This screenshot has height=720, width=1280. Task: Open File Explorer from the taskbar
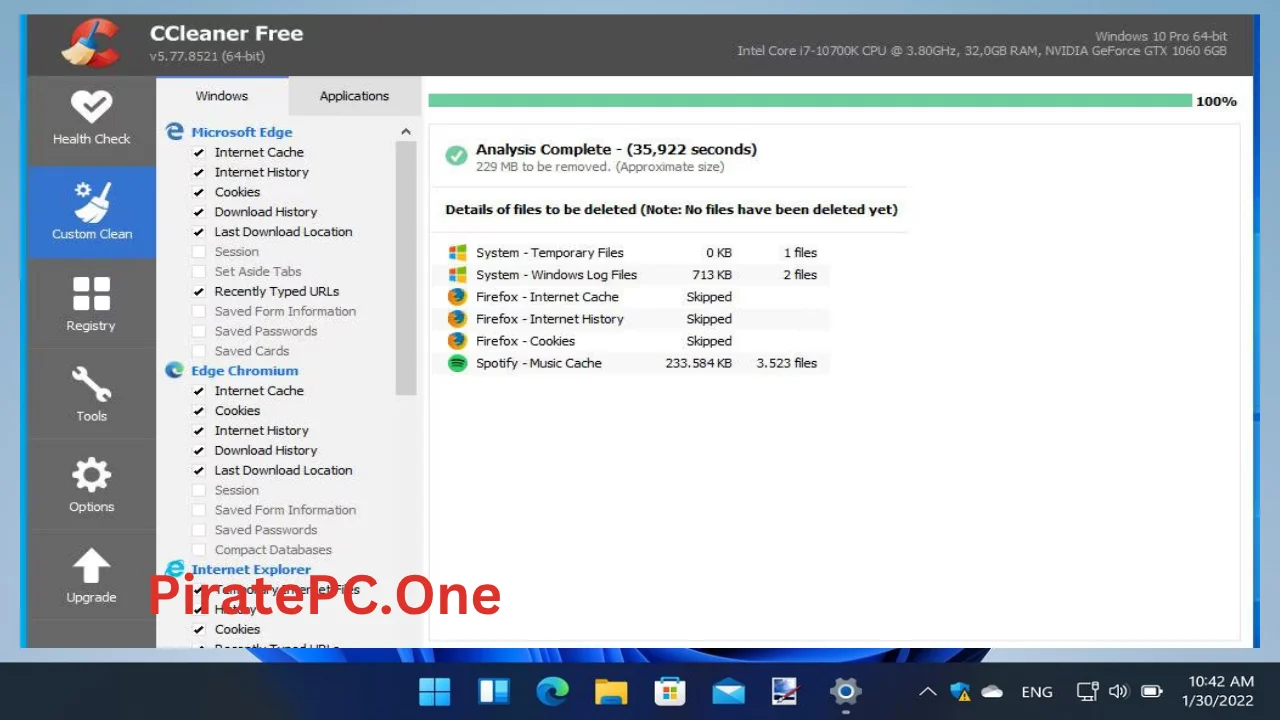(x=611, y=691)
